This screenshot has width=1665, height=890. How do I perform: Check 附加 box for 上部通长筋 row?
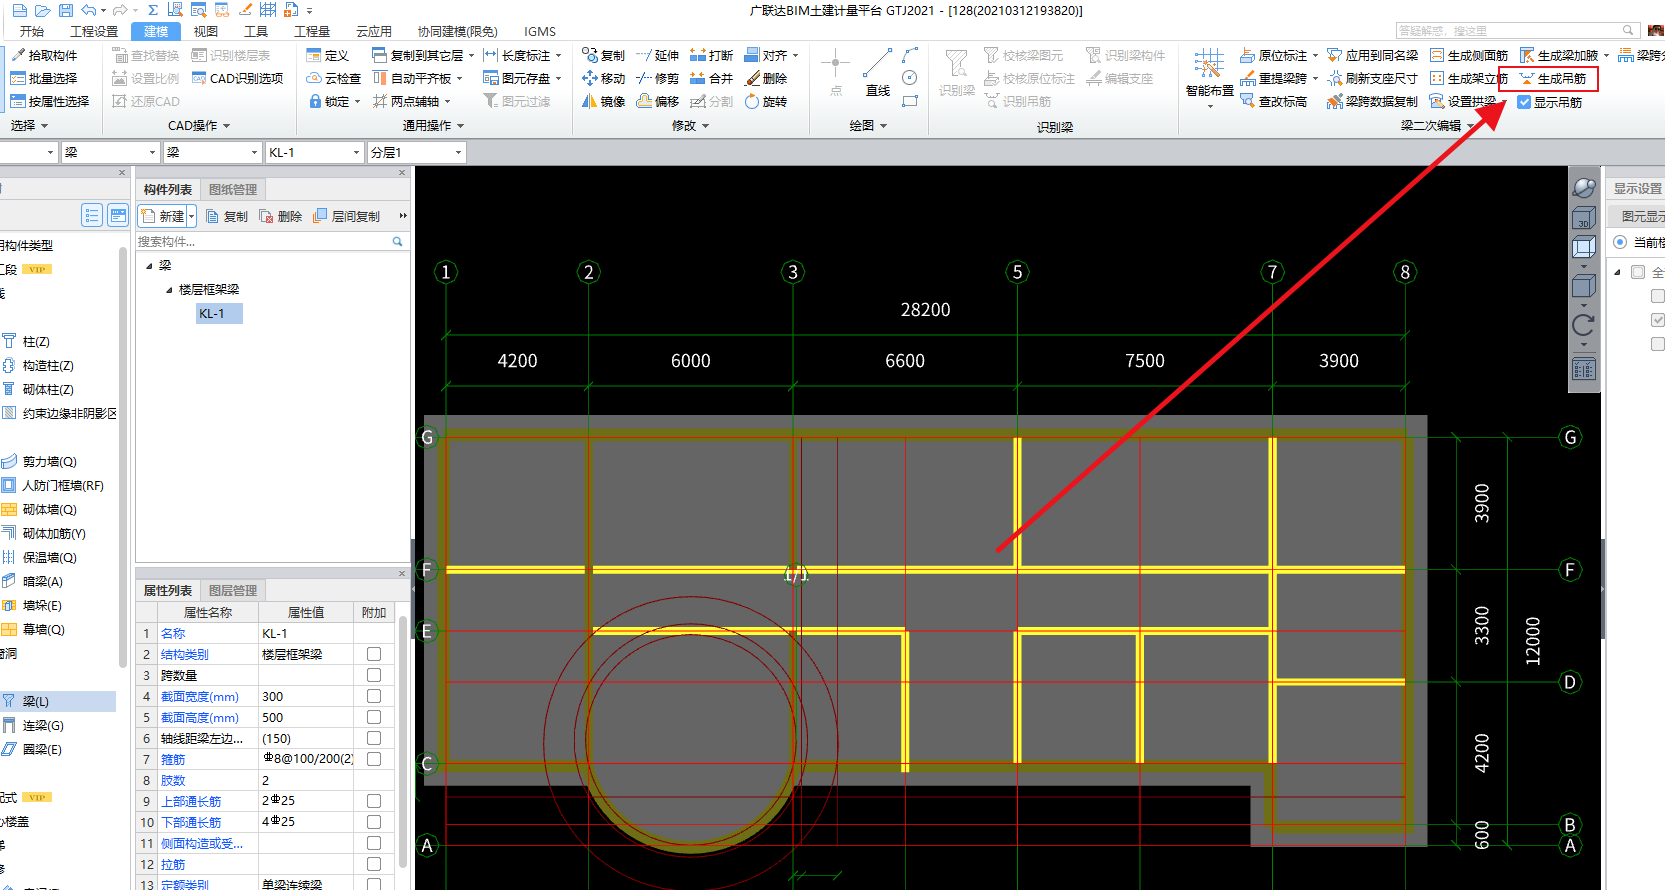[x=374, y=801]
